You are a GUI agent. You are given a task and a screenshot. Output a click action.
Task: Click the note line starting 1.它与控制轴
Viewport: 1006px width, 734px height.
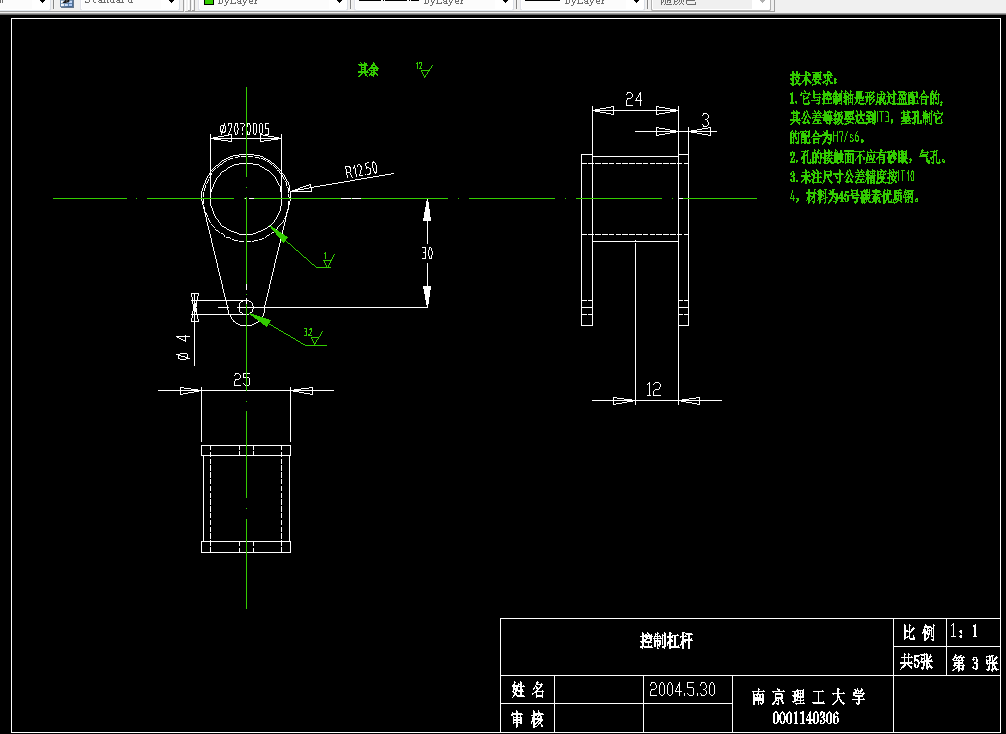click(866, 99)
